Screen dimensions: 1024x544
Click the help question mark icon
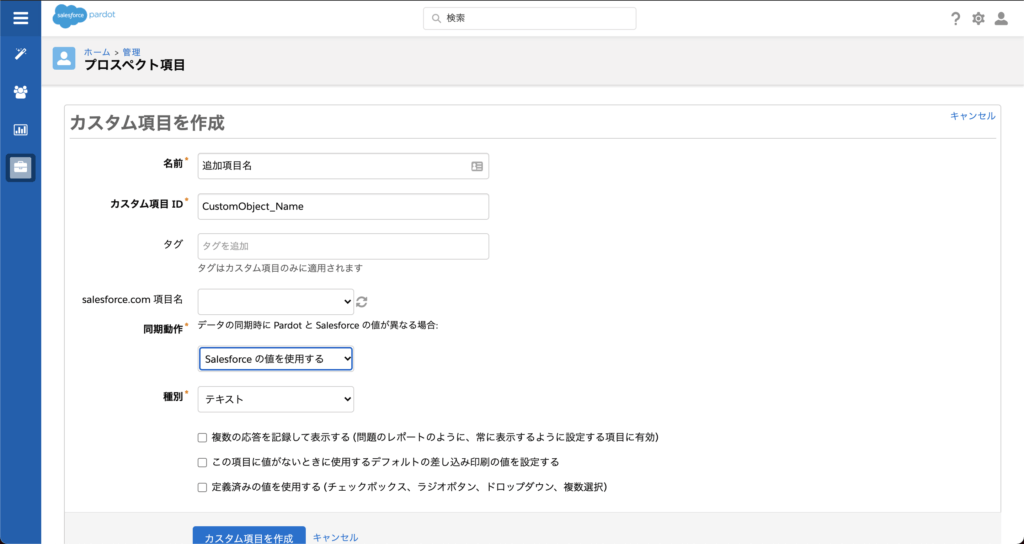point(955,19)
